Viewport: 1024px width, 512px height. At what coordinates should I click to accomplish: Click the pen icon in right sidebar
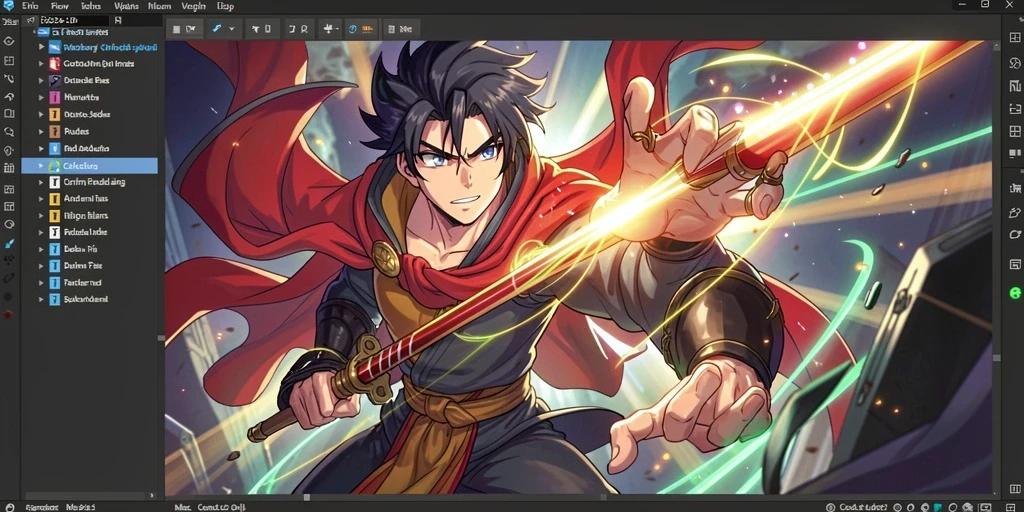coord(1014,212)
